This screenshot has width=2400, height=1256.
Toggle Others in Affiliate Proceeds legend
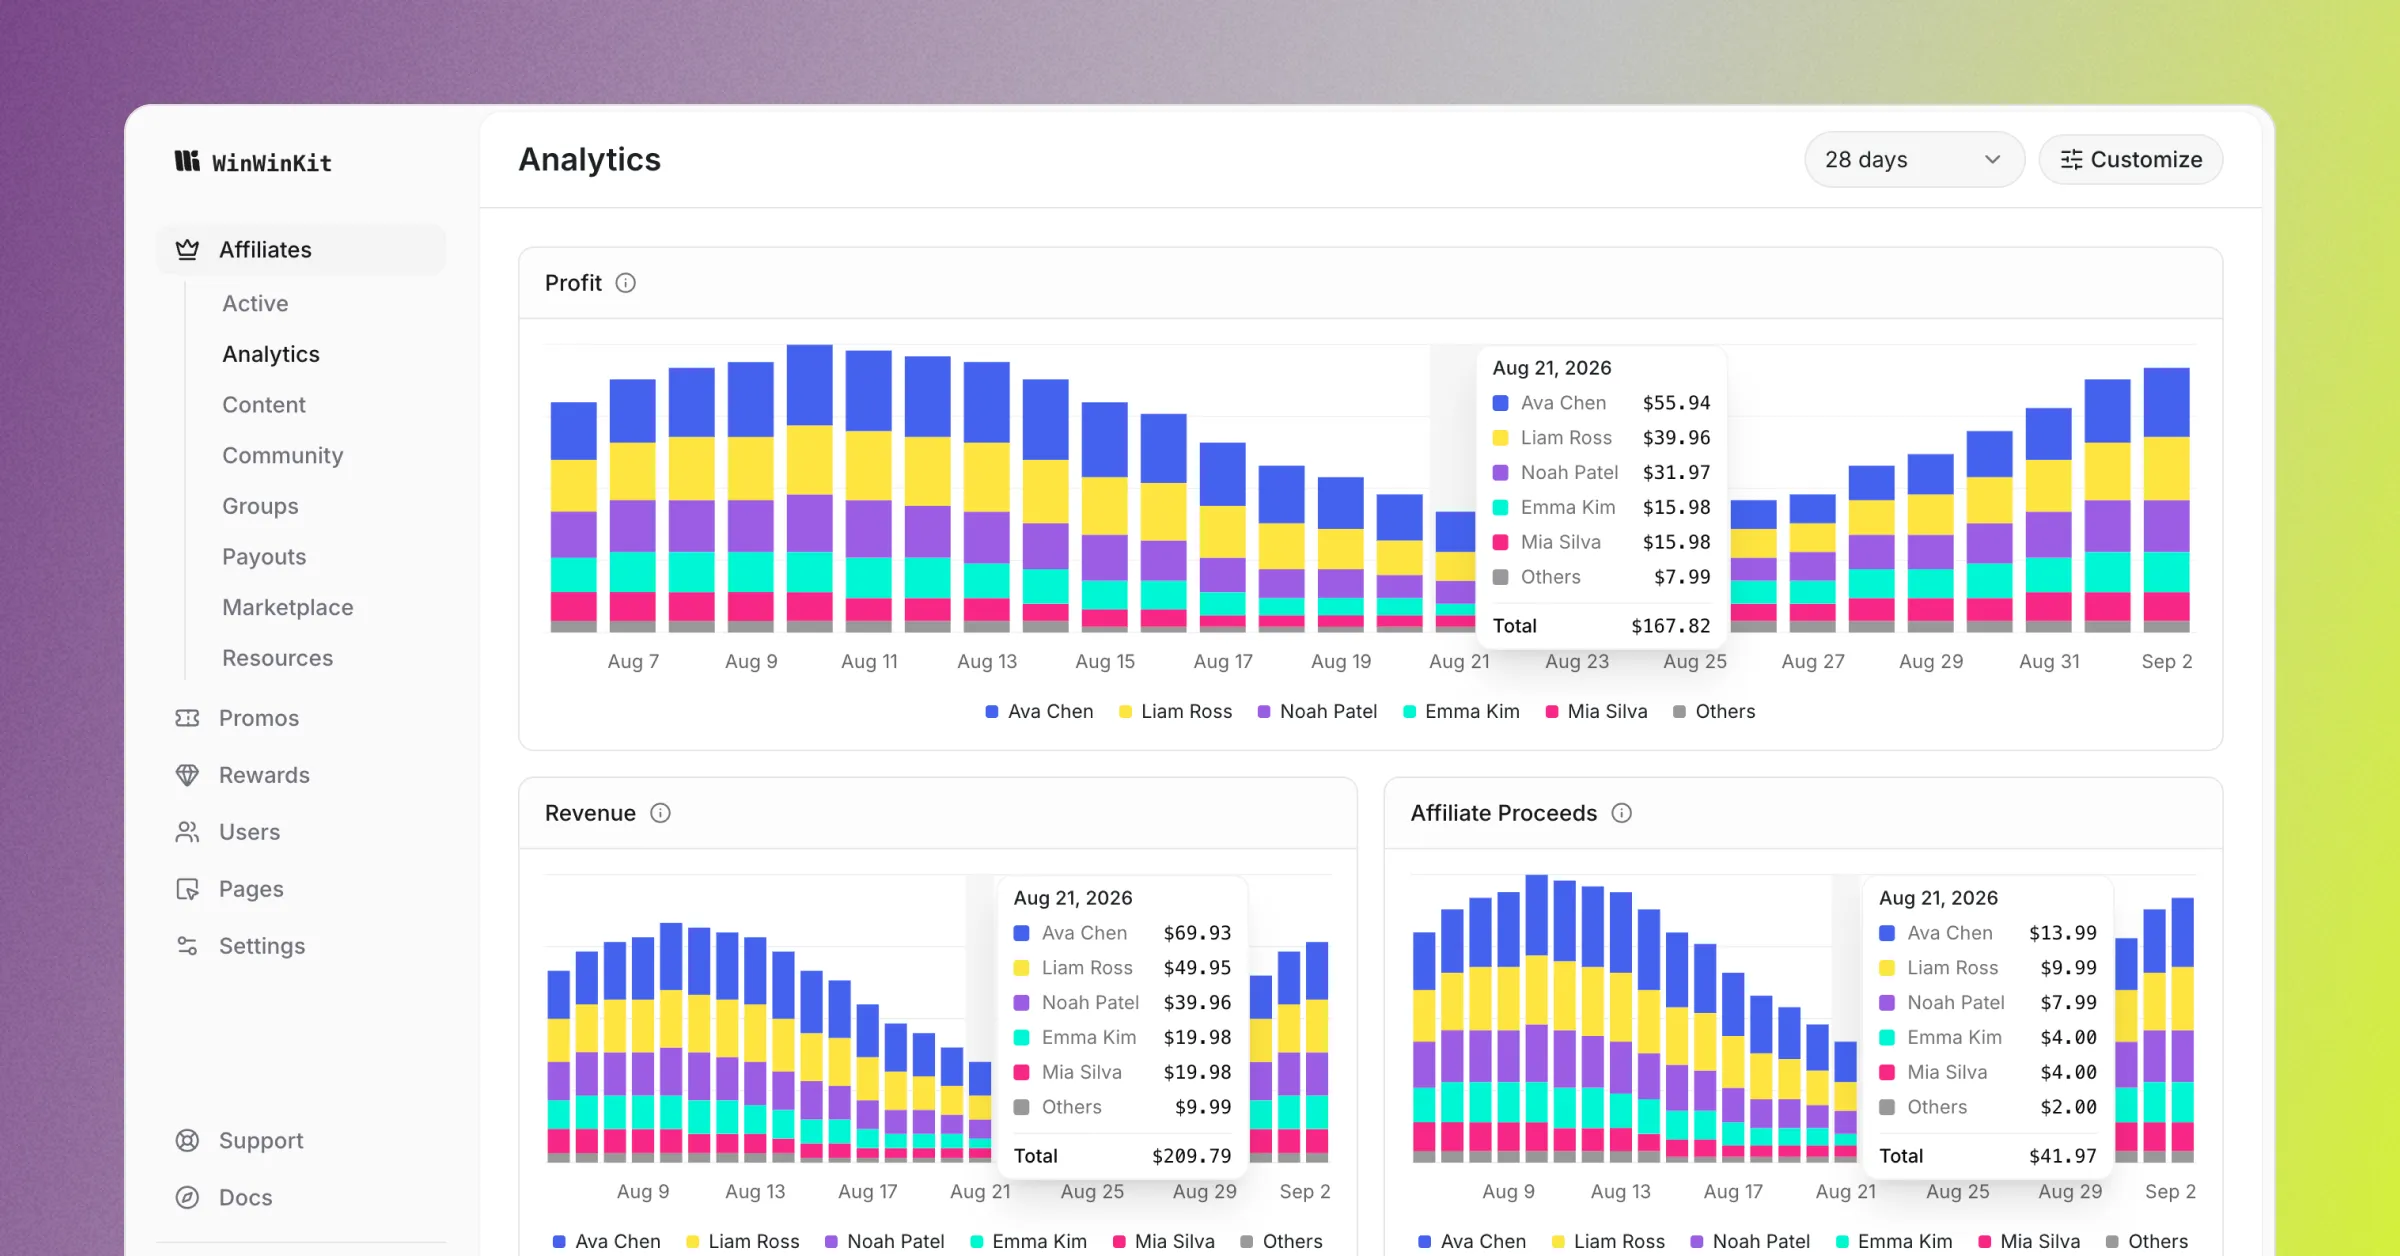pos(2147,1241)
